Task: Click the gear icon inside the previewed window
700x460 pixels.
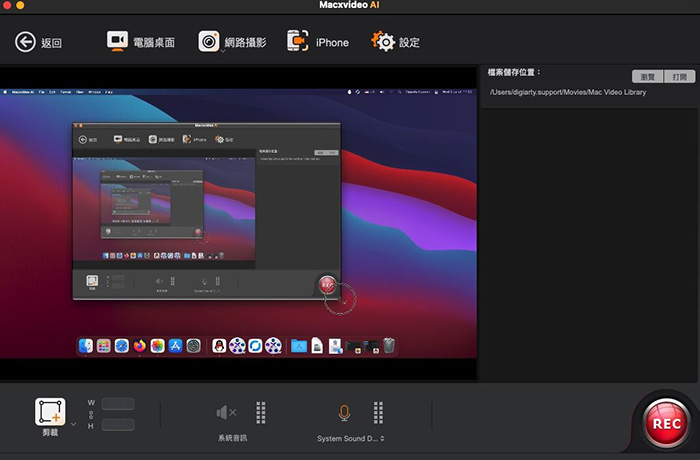Action: point(219,139)
